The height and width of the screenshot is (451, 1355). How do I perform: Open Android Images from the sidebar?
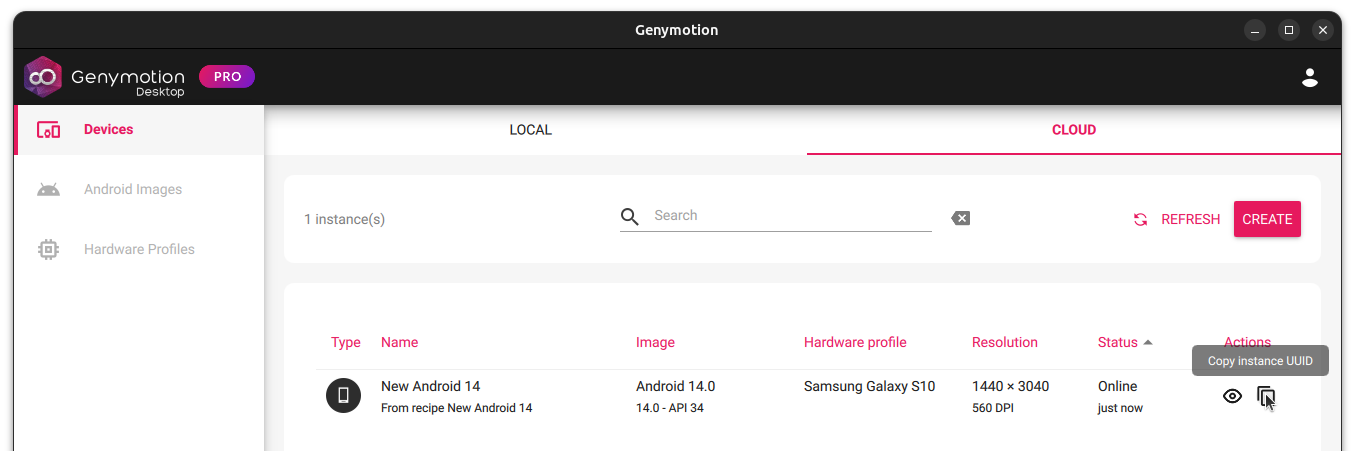click(x=132, y=190)
